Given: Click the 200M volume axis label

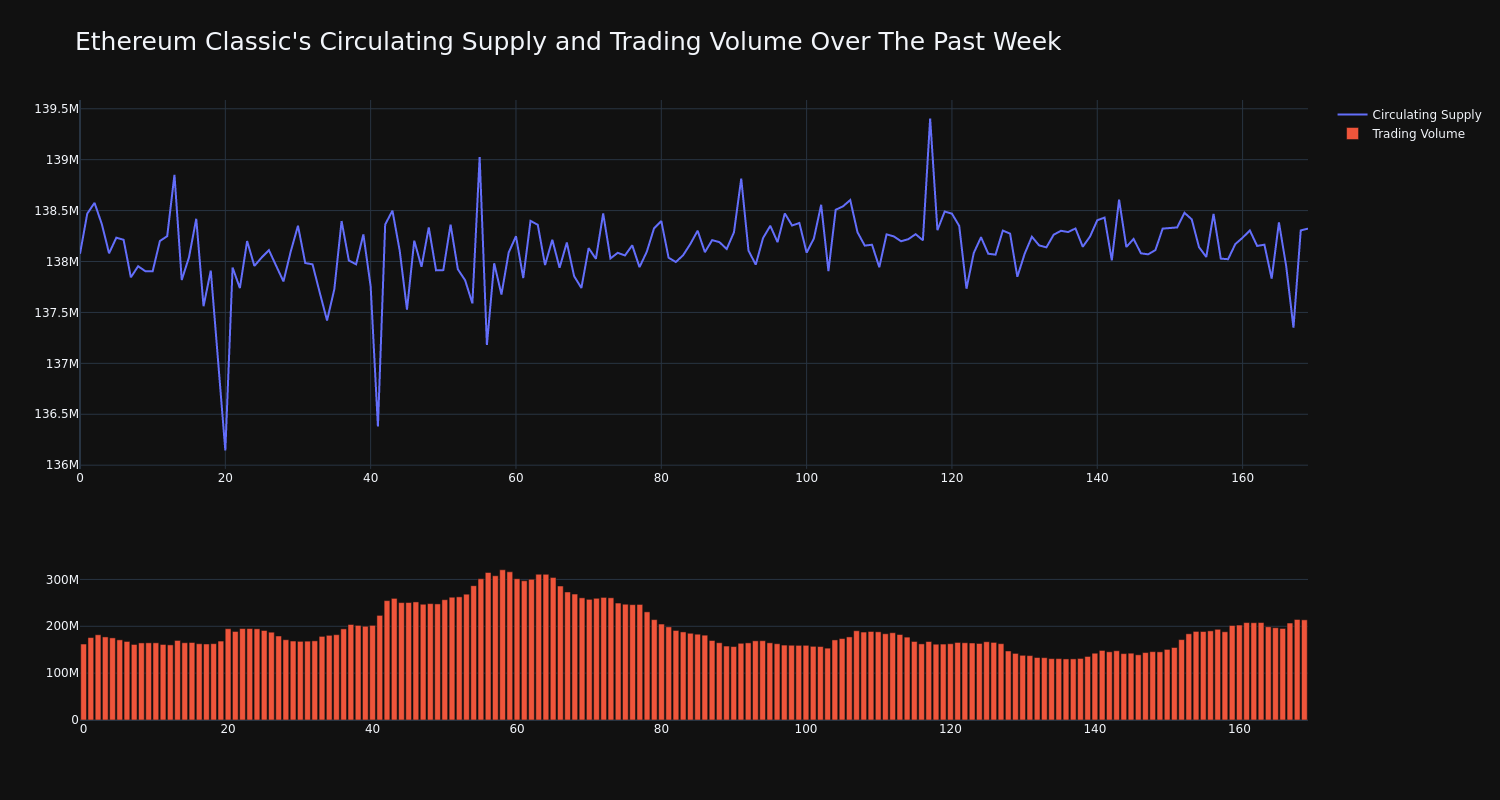Looking at the screenshot, I should click(62, 626).
